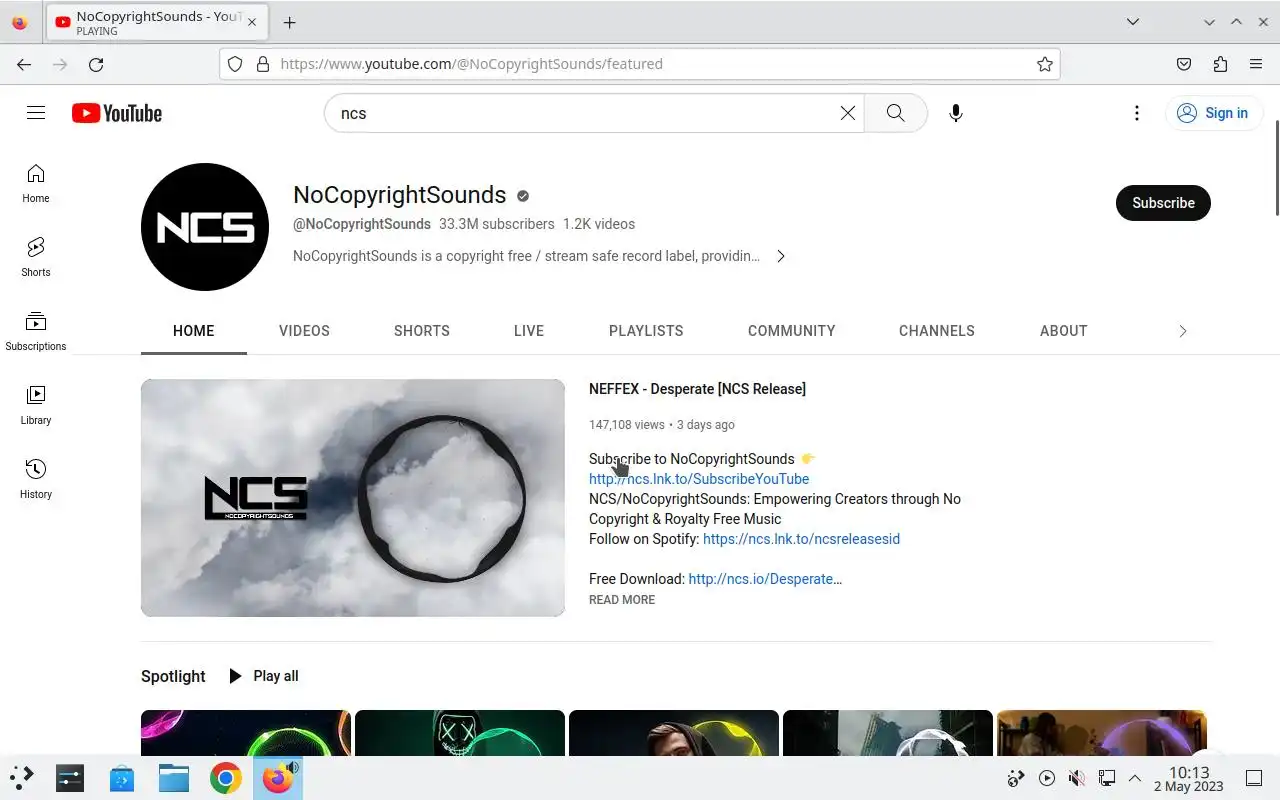This screenshot has height=800, width=1280.
Task: Close the NoCopyrightSounds tab
Action: point(251,22)
